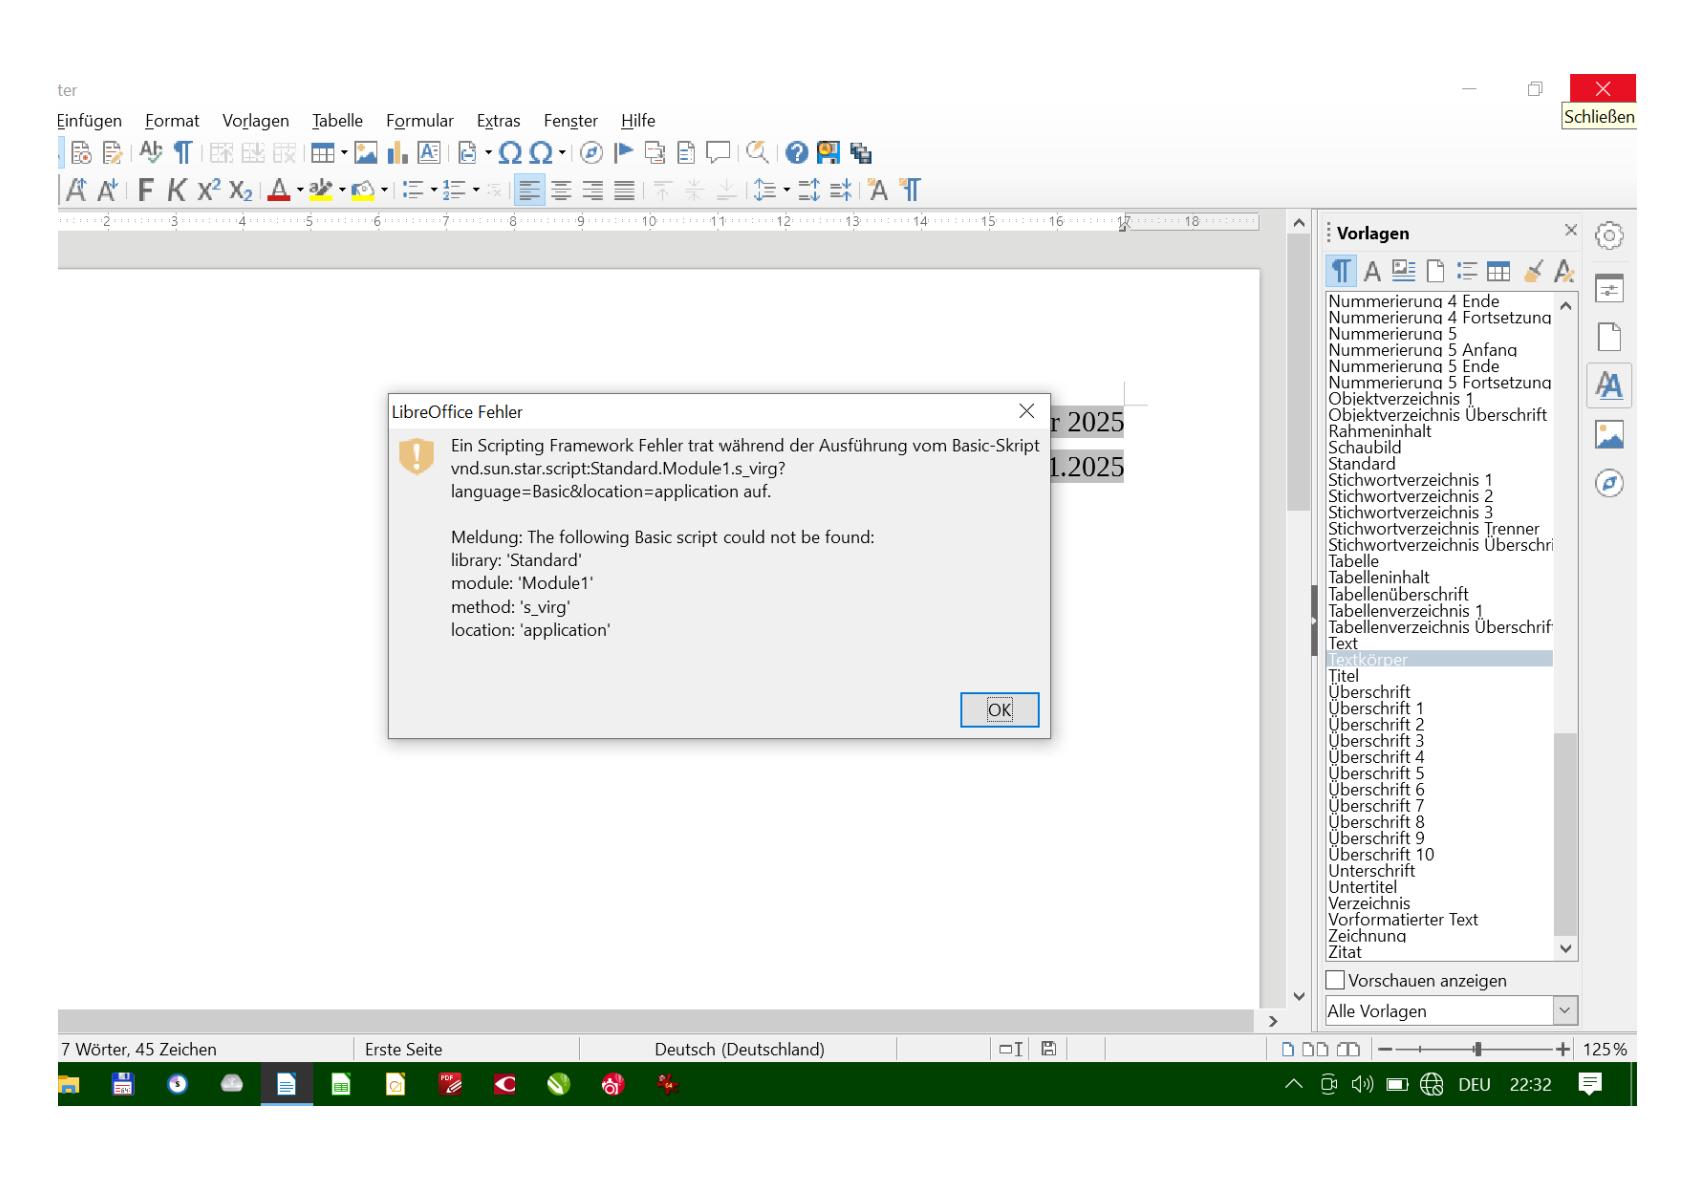The image size is (1684, 1191).
Task: Close the LibreOffice Fehler dialog with X
Action: 1026,411
